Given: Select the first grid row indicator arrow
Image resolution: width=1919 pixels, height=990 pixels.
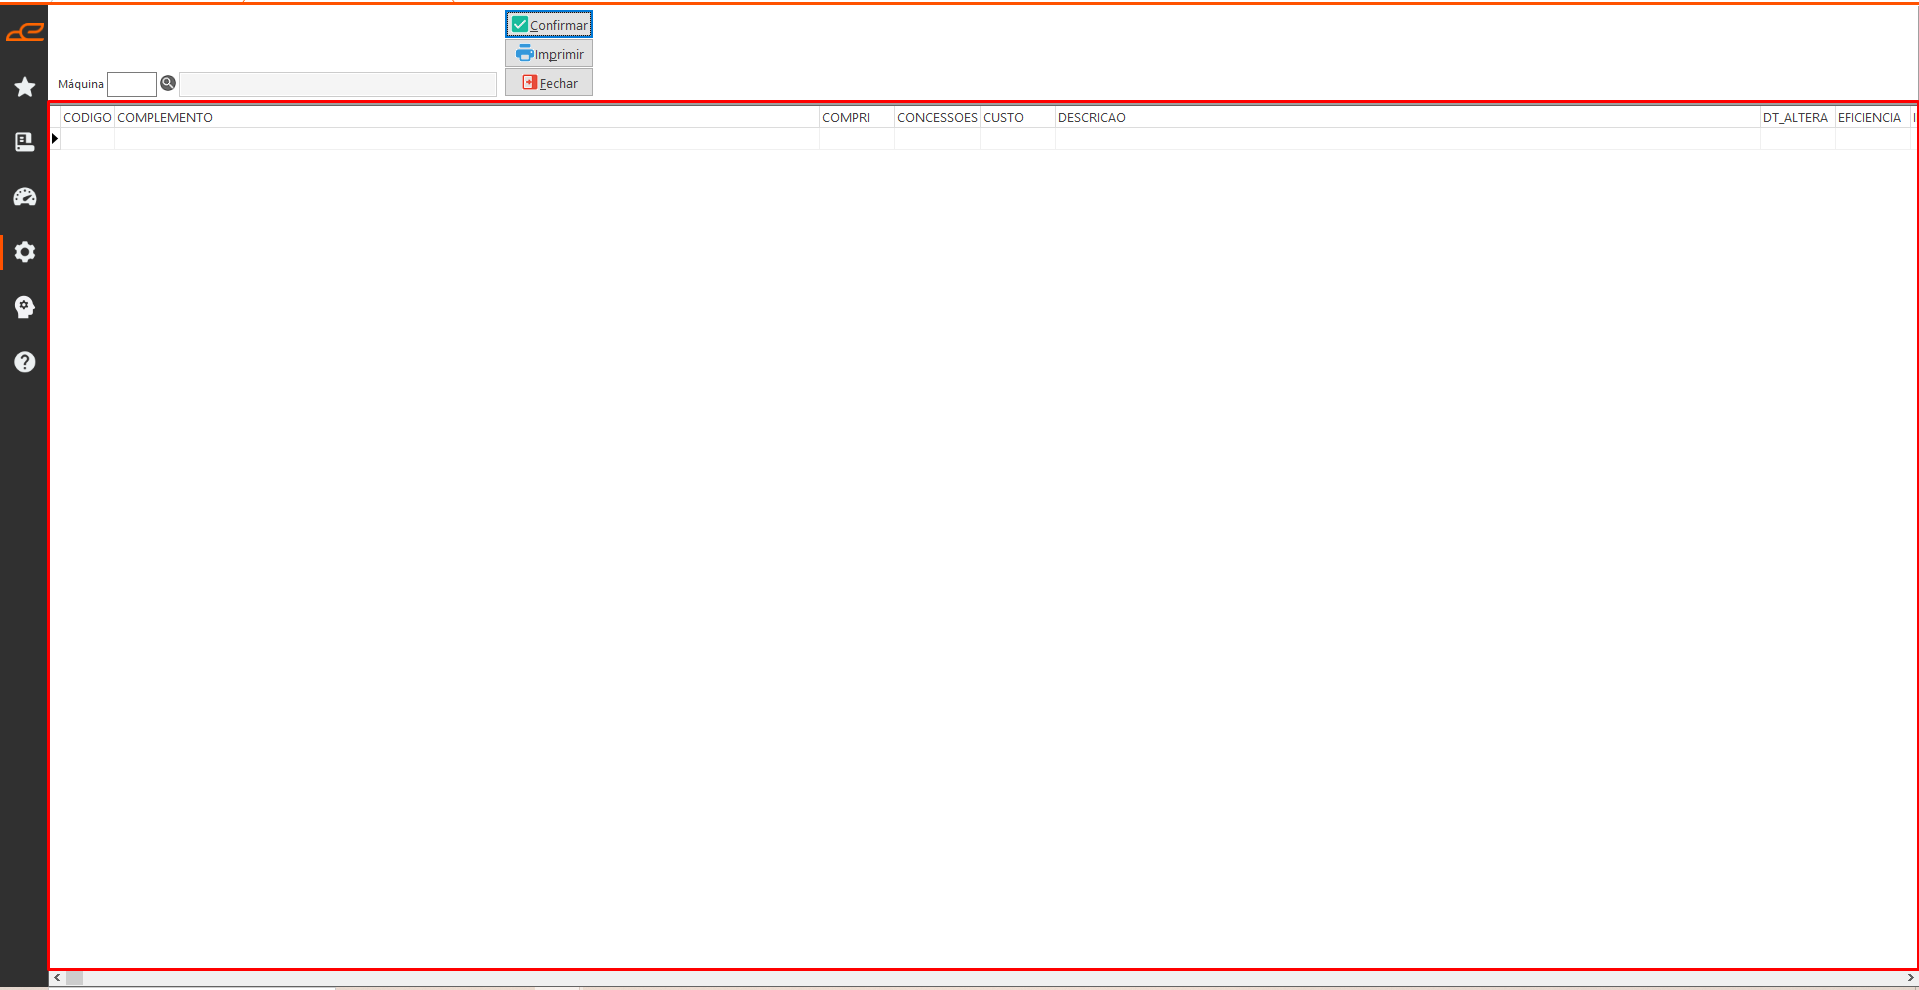Looking at the screenshot, I should click(x=55, y=139).
